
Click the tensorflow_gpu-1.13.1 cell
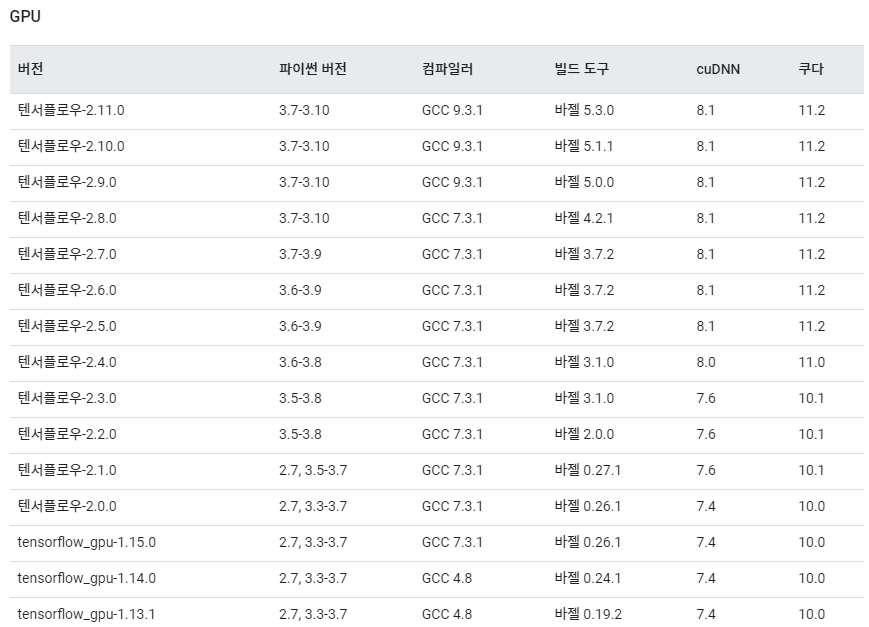tap(86, 614)
